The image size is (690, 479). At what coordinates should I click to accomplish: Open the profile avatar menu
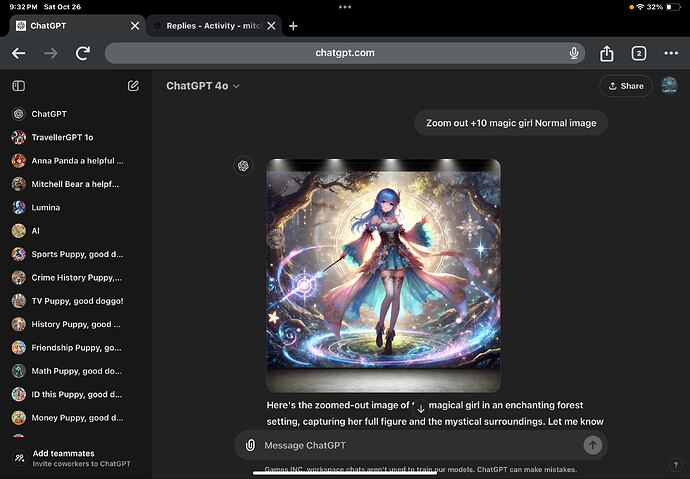(x=669, y=85)
